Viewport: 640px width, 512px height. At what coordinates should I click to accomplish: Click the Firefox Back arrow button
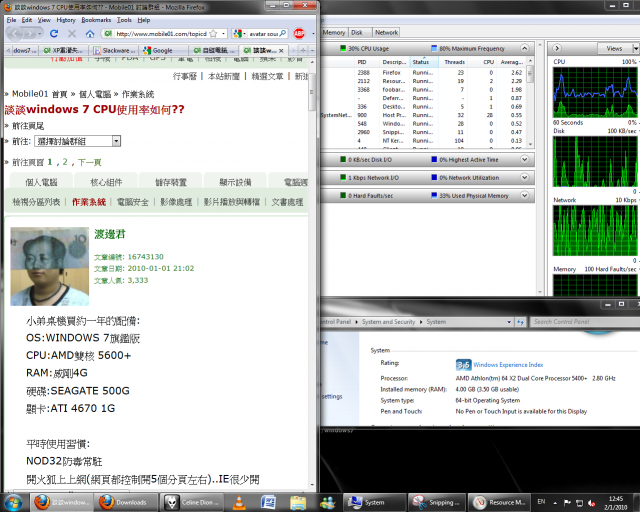[x=14, y=33]
